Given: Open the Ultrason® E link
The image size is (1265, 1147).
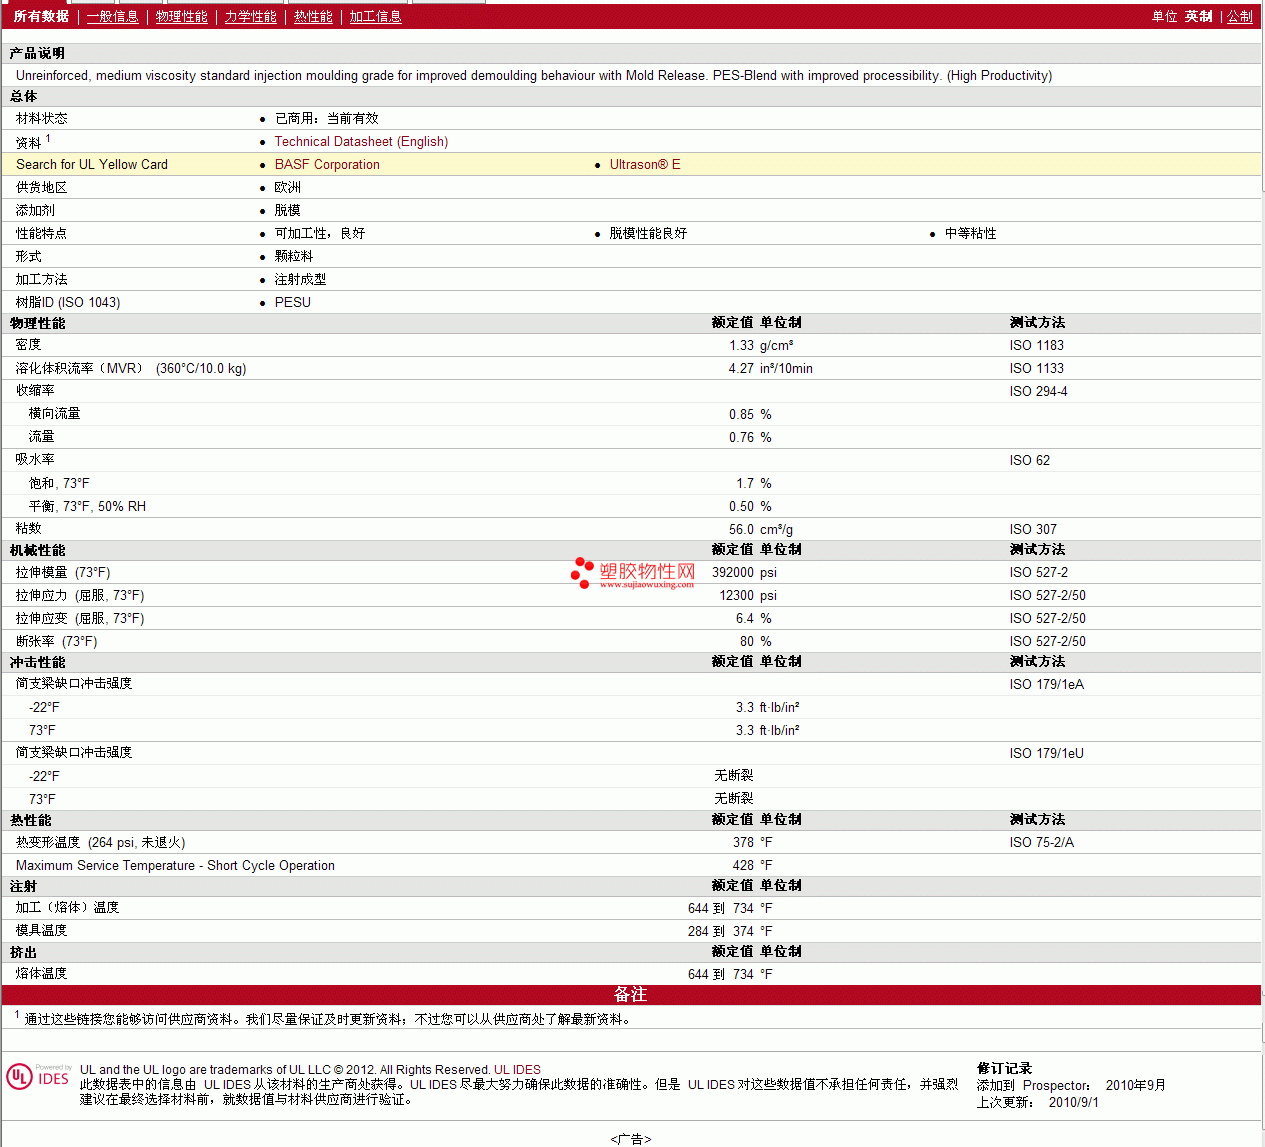Looking at the screenshot, I should [645, 165].
